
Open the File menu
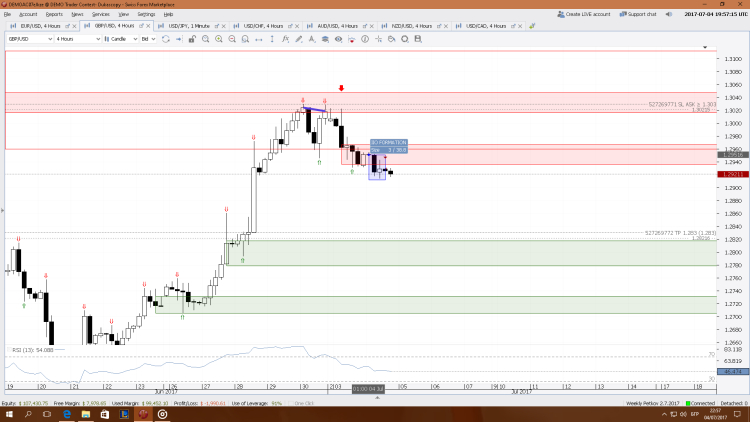point(7,14)
